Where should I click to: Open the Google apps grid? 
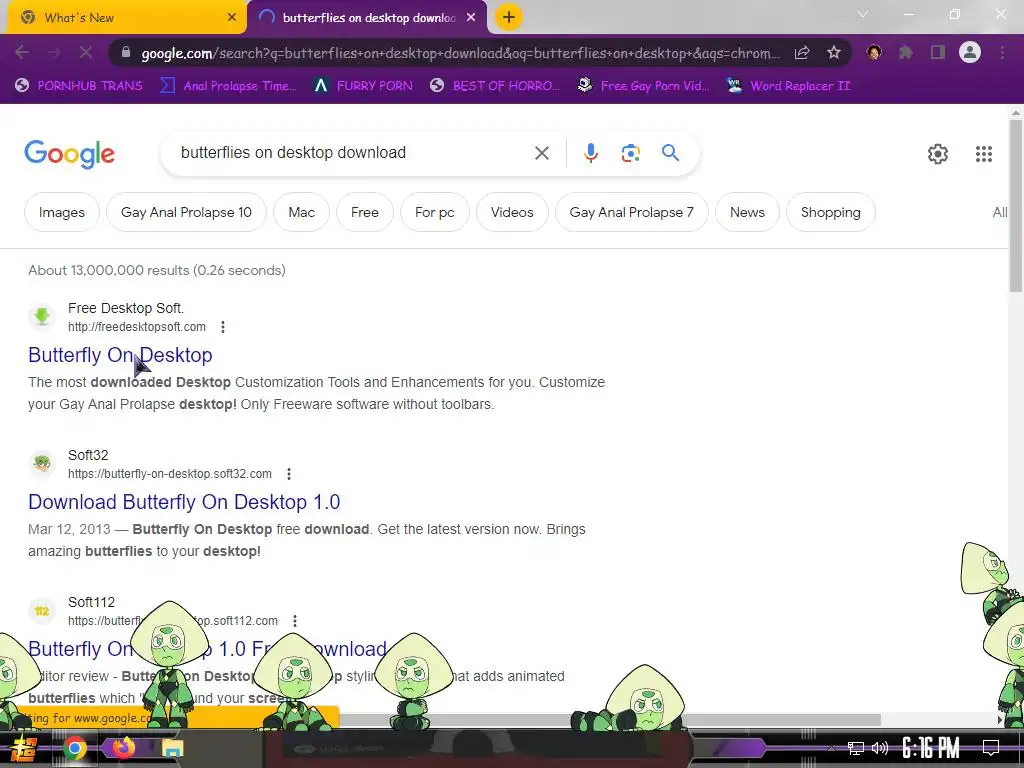(984, 154)
